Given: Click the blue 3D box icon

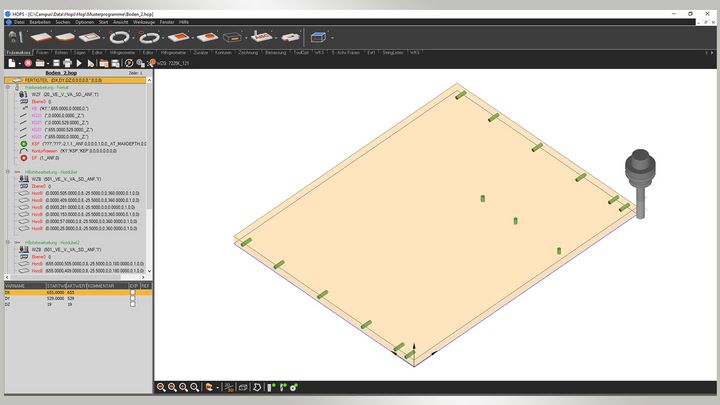Looking at the screenshot, I should click(318, 36).
